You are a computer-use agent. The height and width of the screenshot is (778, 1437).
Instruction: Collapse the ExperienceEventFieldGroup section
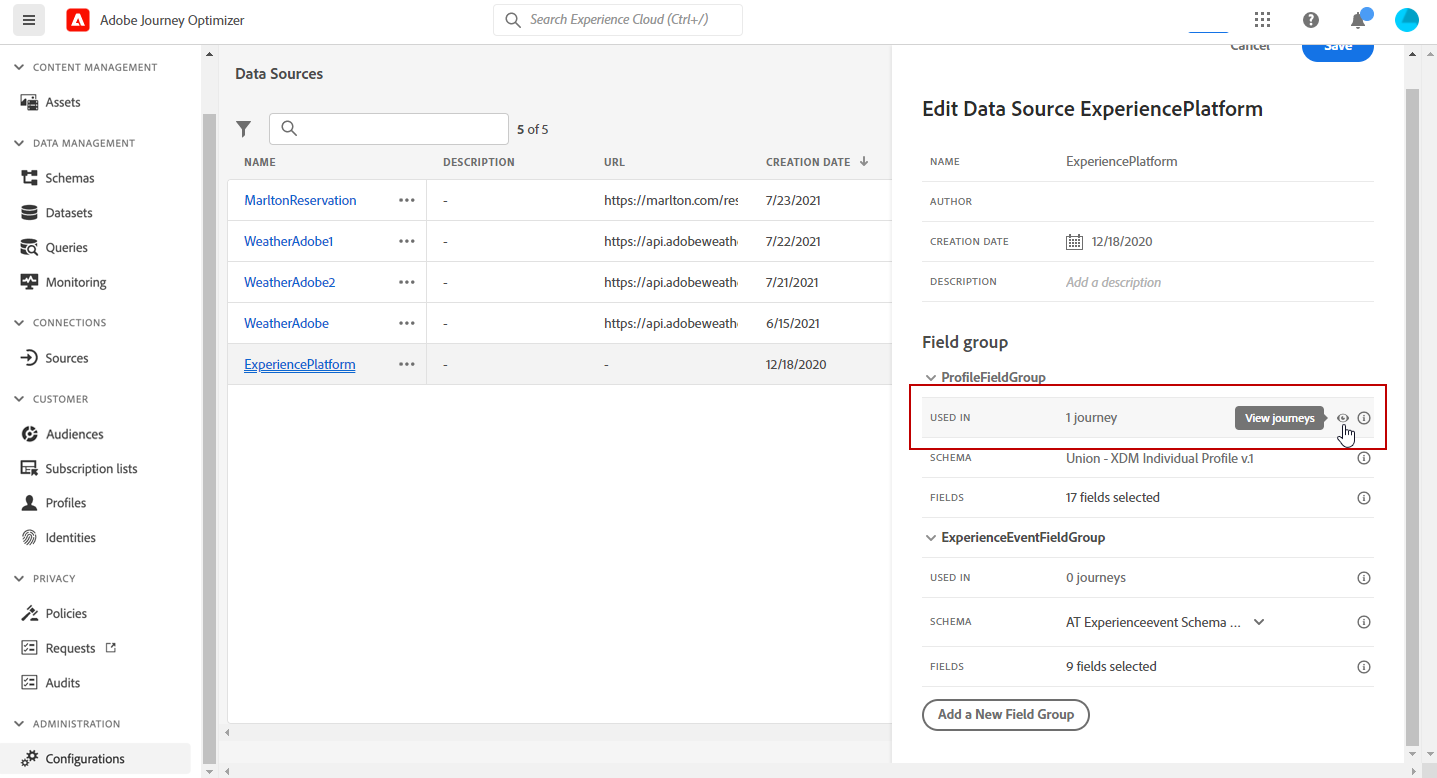point(931,538)
